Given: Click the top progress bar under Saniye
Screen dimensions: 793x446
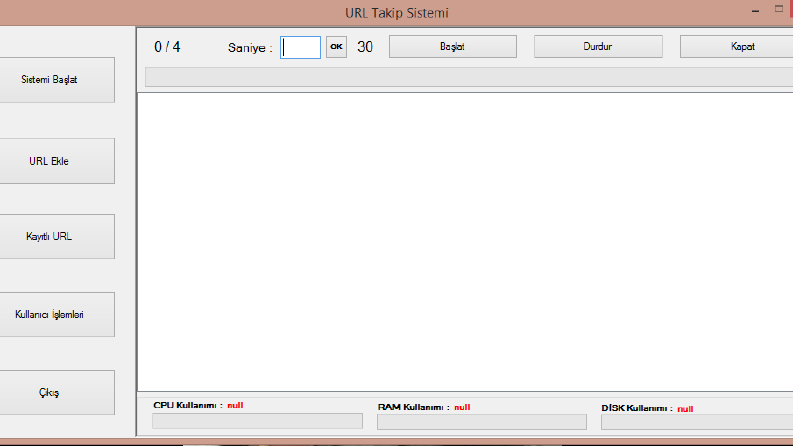Looking at the screenshot, I should (469, 77).
